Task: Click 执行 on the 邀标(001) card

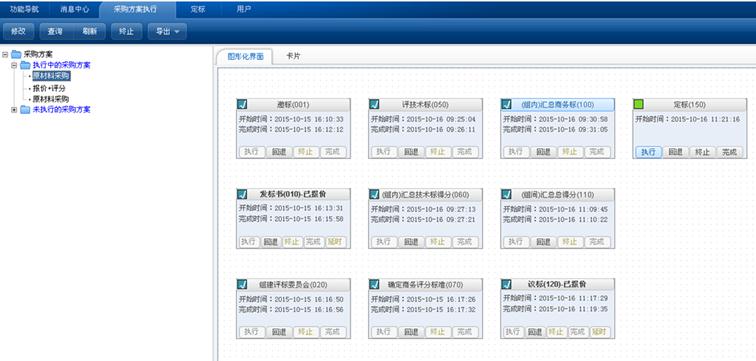Action: click(252, 152)
